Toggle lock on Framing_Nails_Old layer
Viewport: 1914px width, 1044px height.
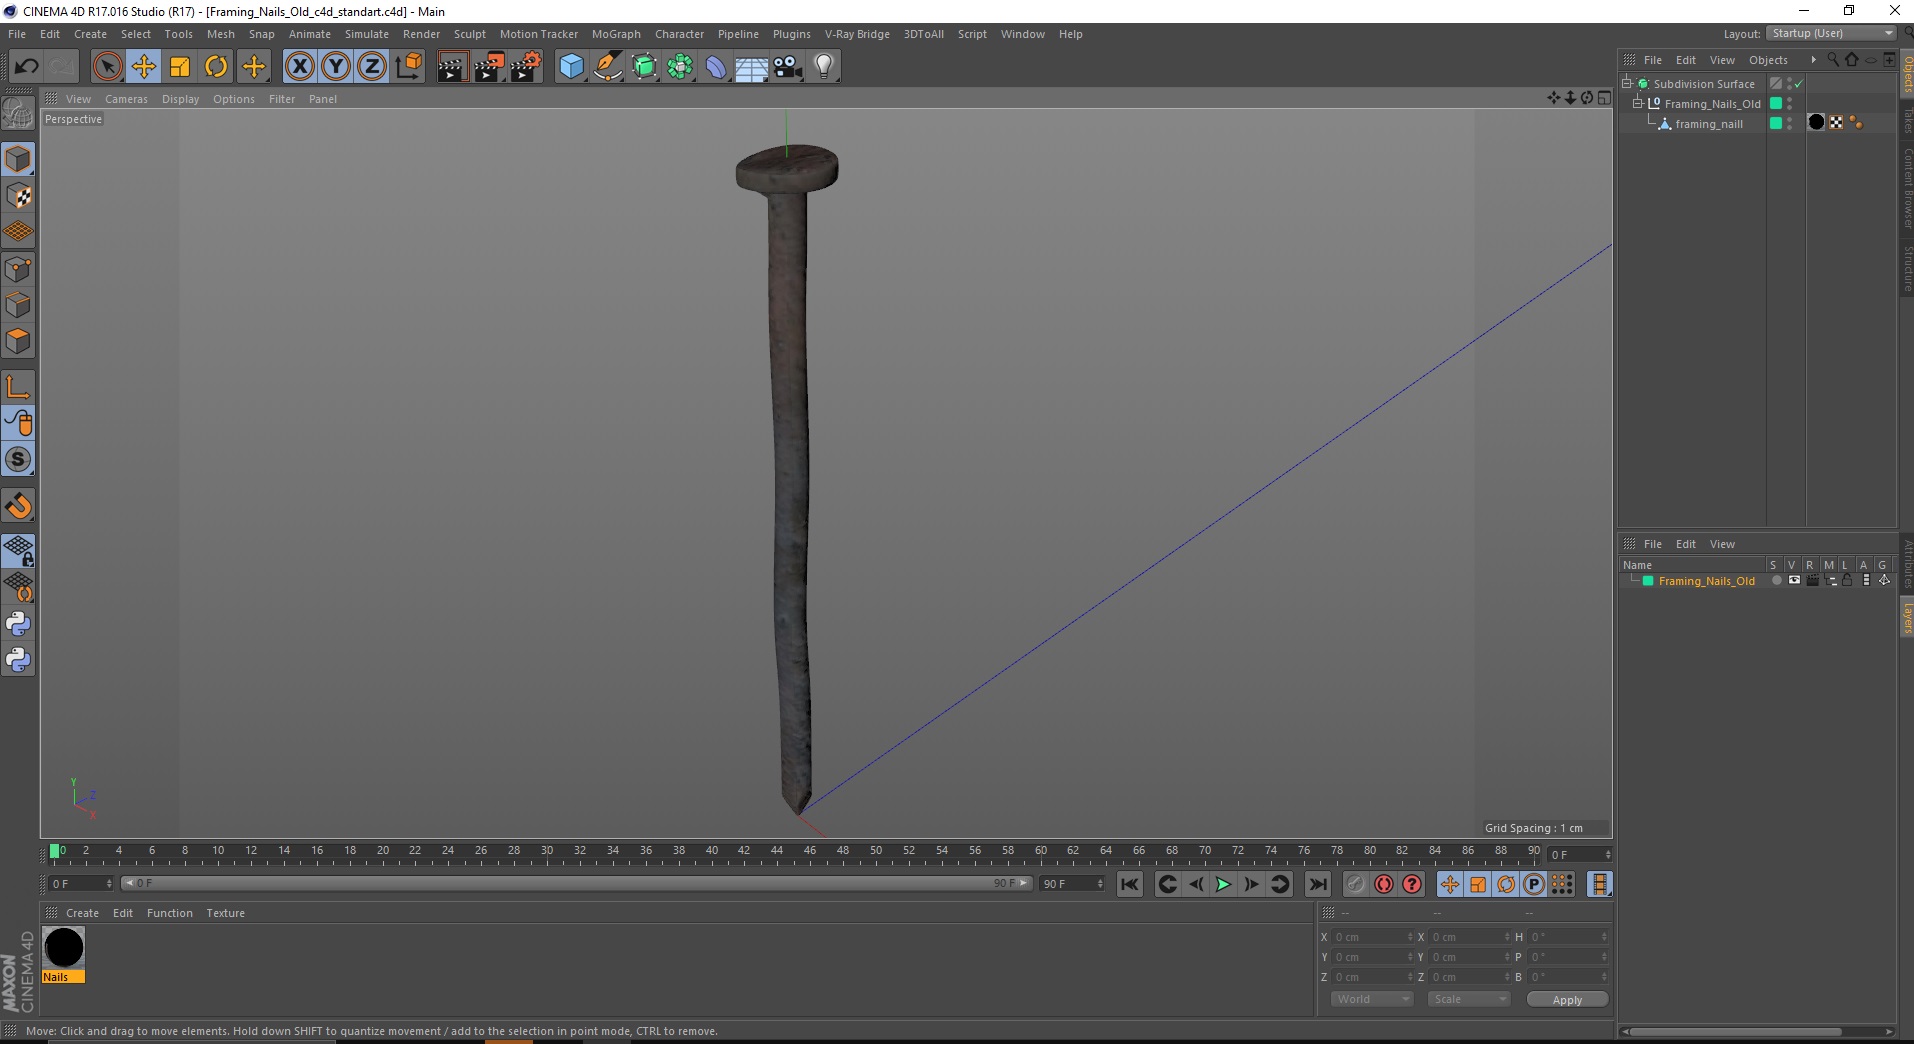(1847, 580)
